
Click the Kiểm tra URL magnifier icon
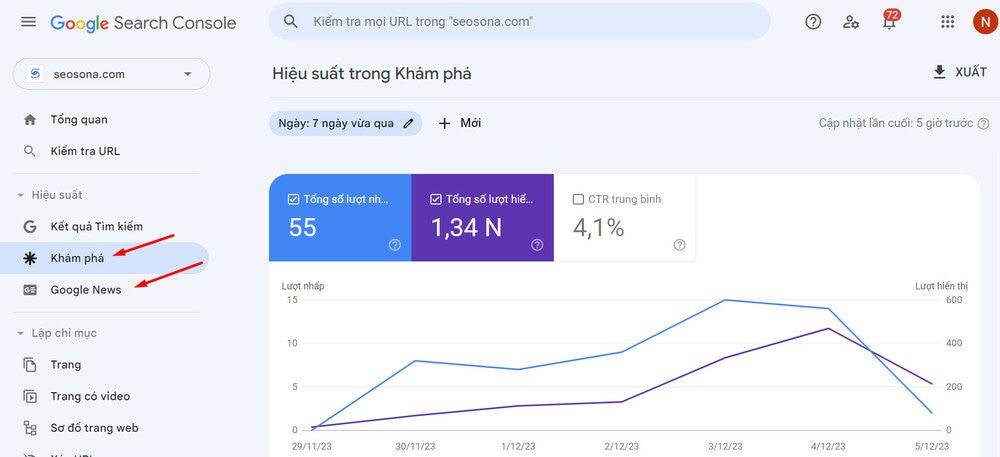point(29,152)
